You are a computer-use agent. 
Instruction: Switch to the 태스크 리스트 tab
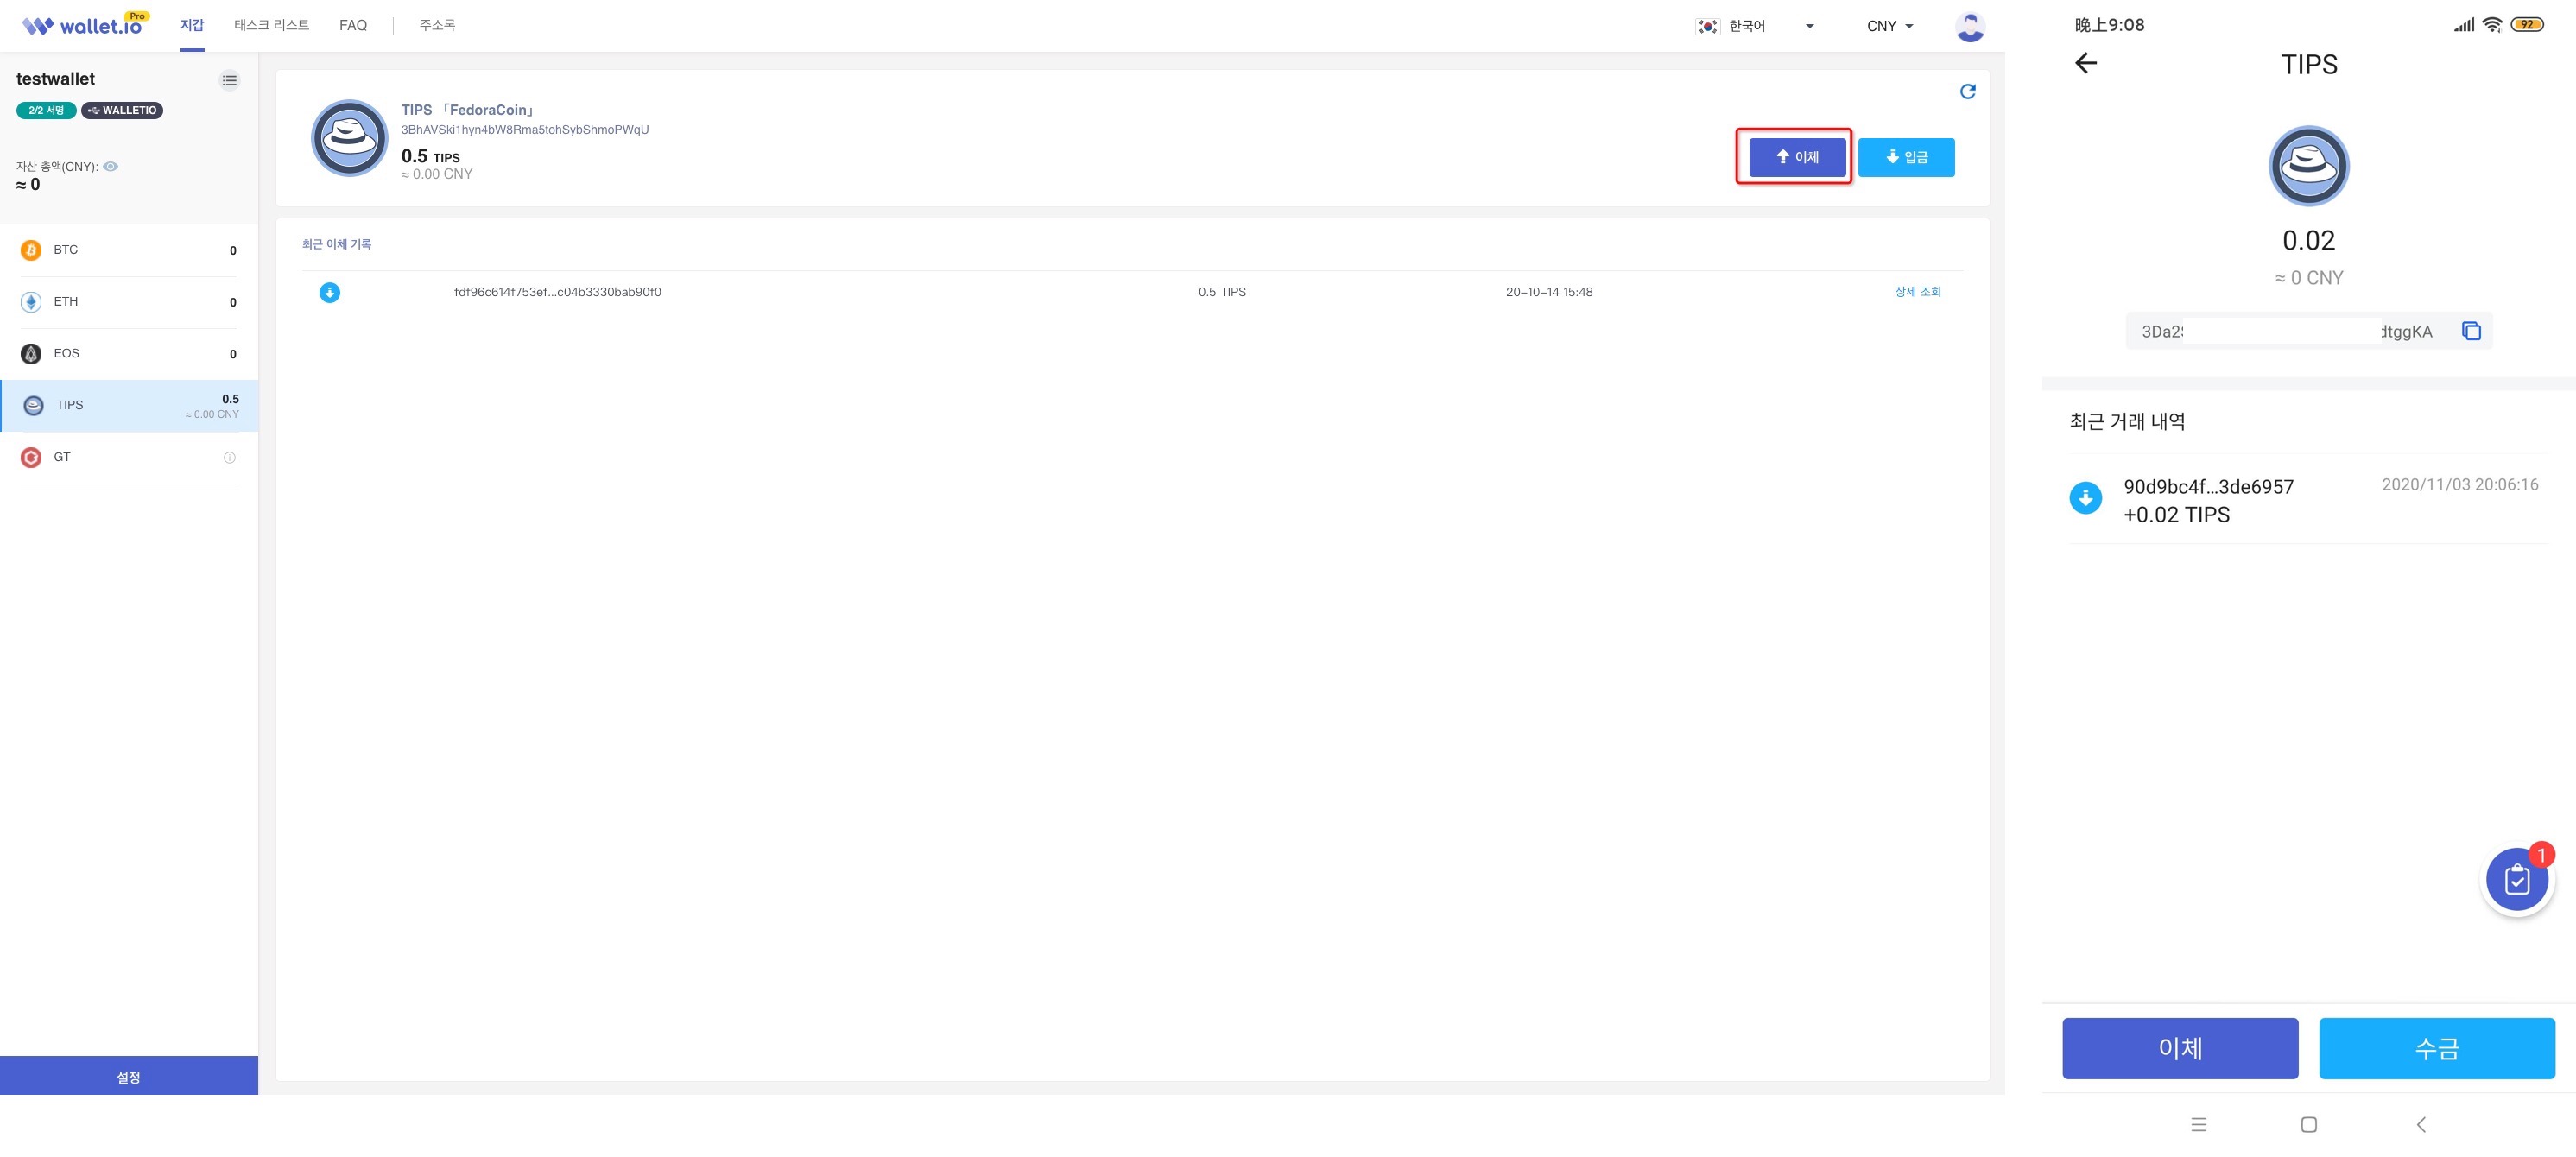(x=271, y=25)
